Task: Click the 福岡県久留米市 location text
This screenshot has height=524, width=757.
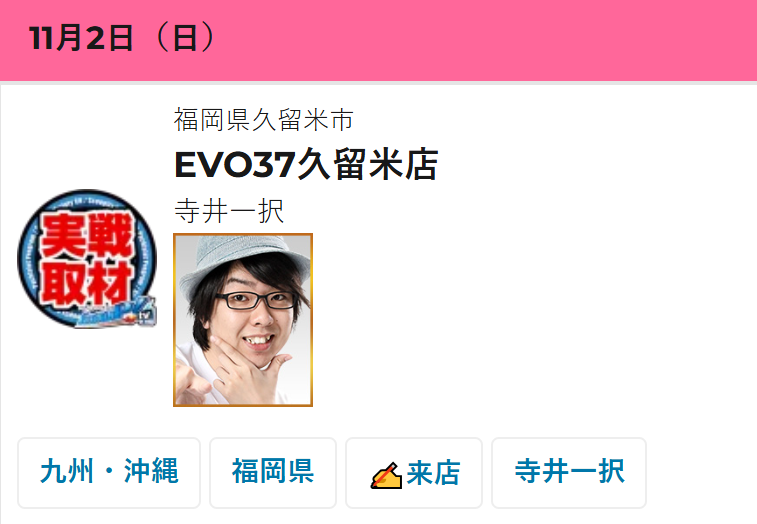Action: click(264, 120)
